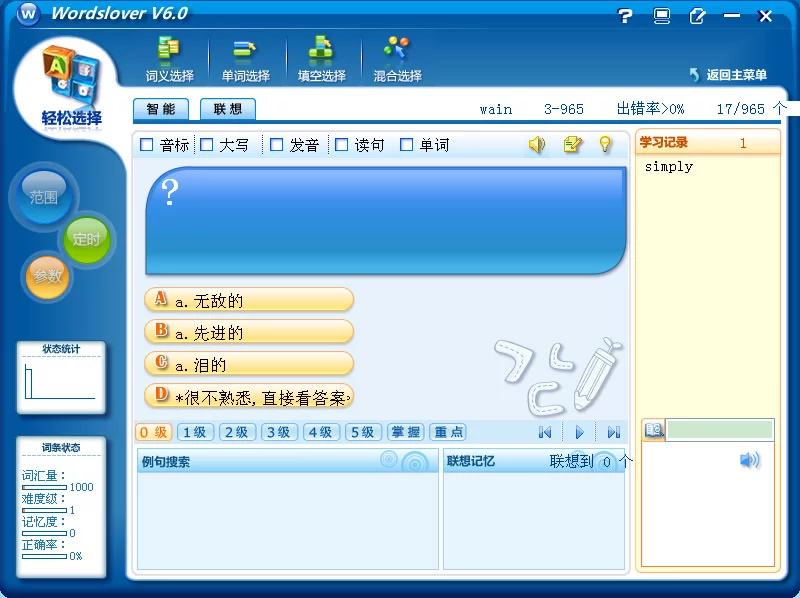Click the monitor display icon in title bar

(x=662, y=16)
